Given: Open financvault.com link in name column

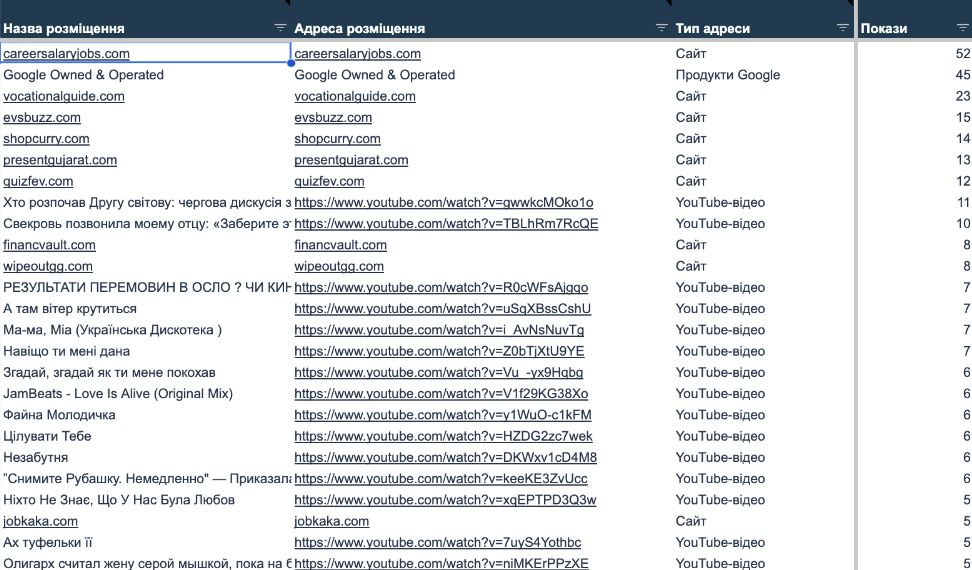Looking at the screenshot, I should (50, 245).
